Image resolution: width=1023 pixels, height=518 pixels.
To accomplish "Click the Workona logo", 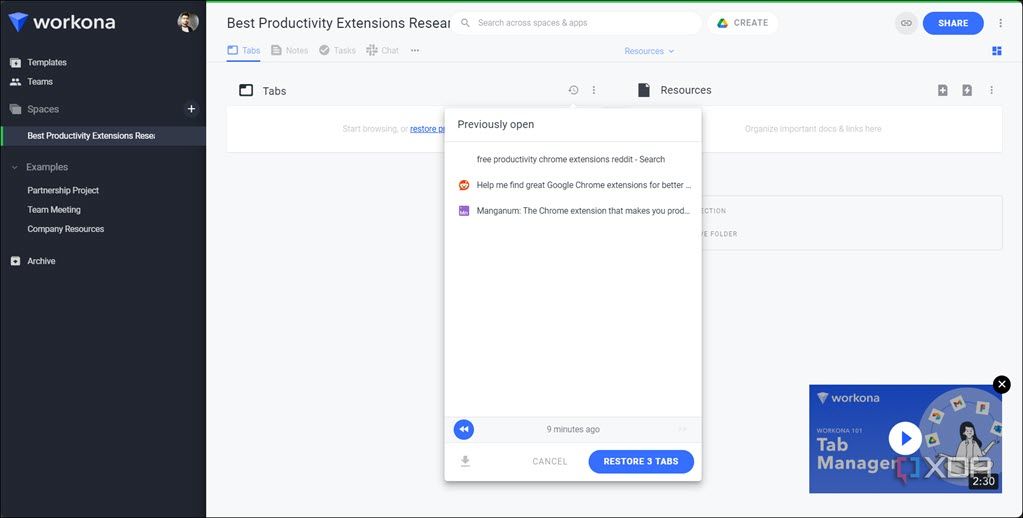I will [x=62, y=22].
